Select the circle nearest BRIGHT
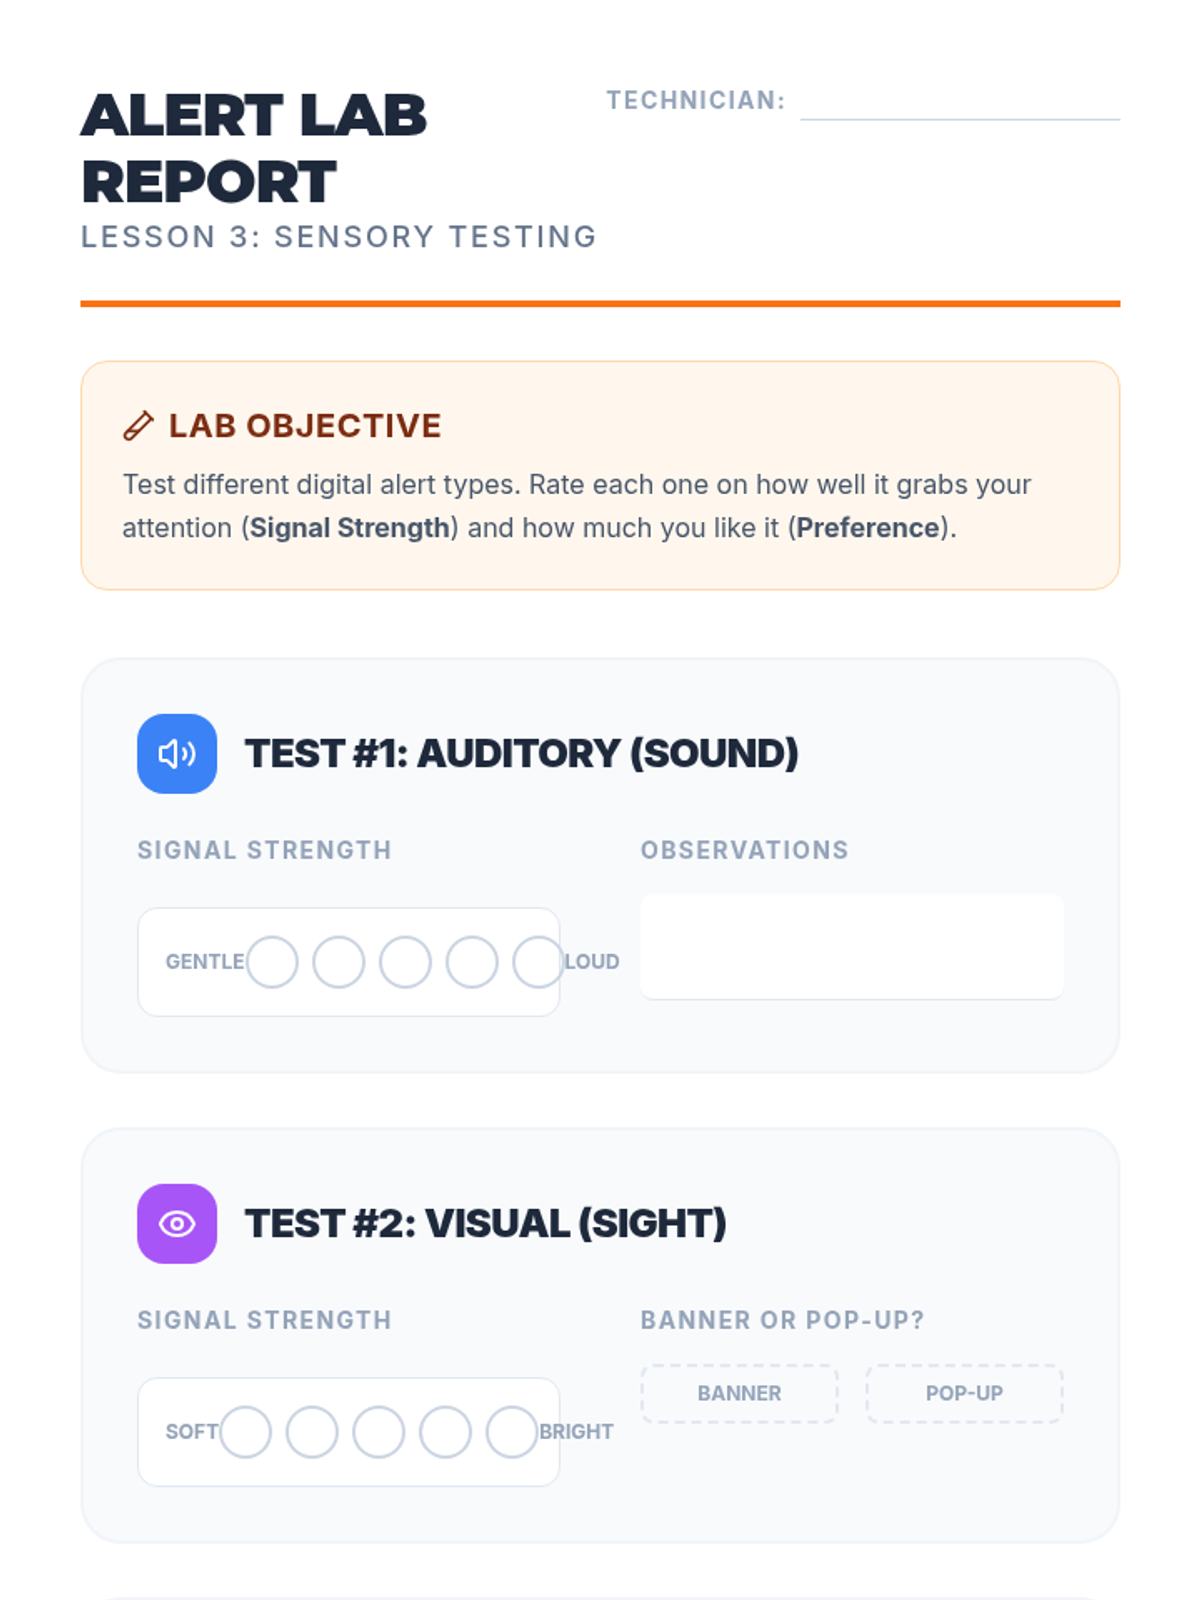This screenshot has height=1600, width=1200. pos(512,1432)
